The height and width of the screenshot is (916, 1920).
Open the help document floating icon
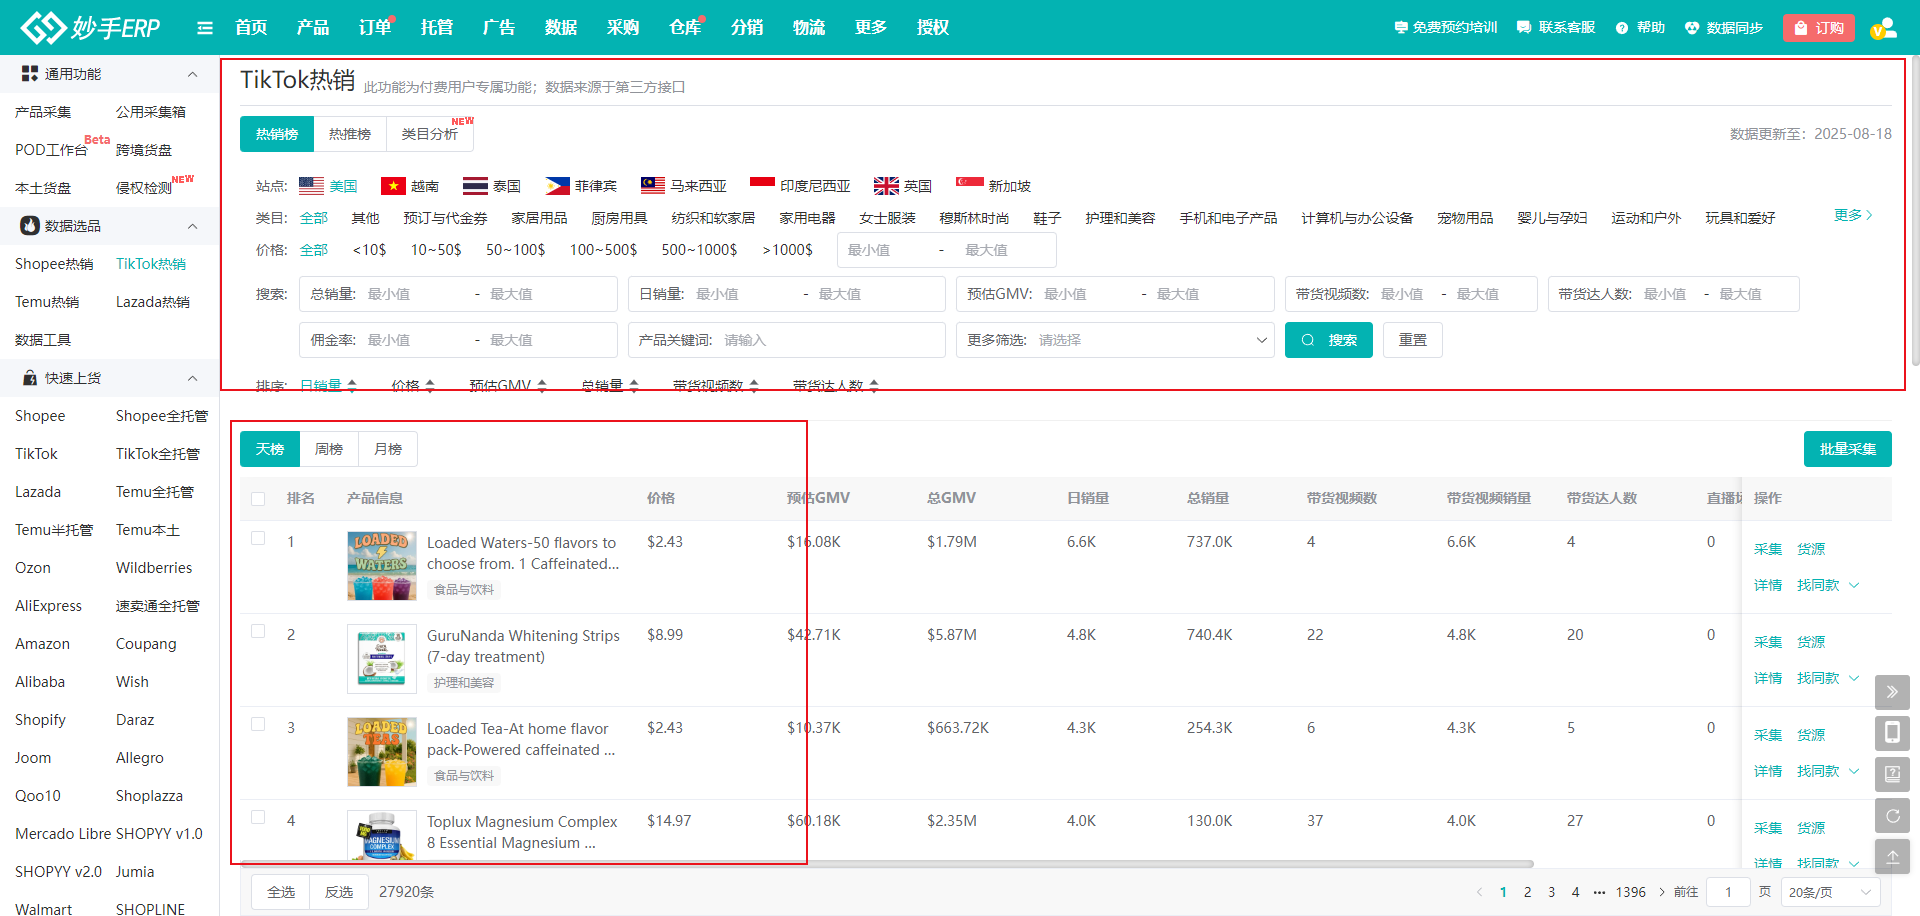(1892, 774)
